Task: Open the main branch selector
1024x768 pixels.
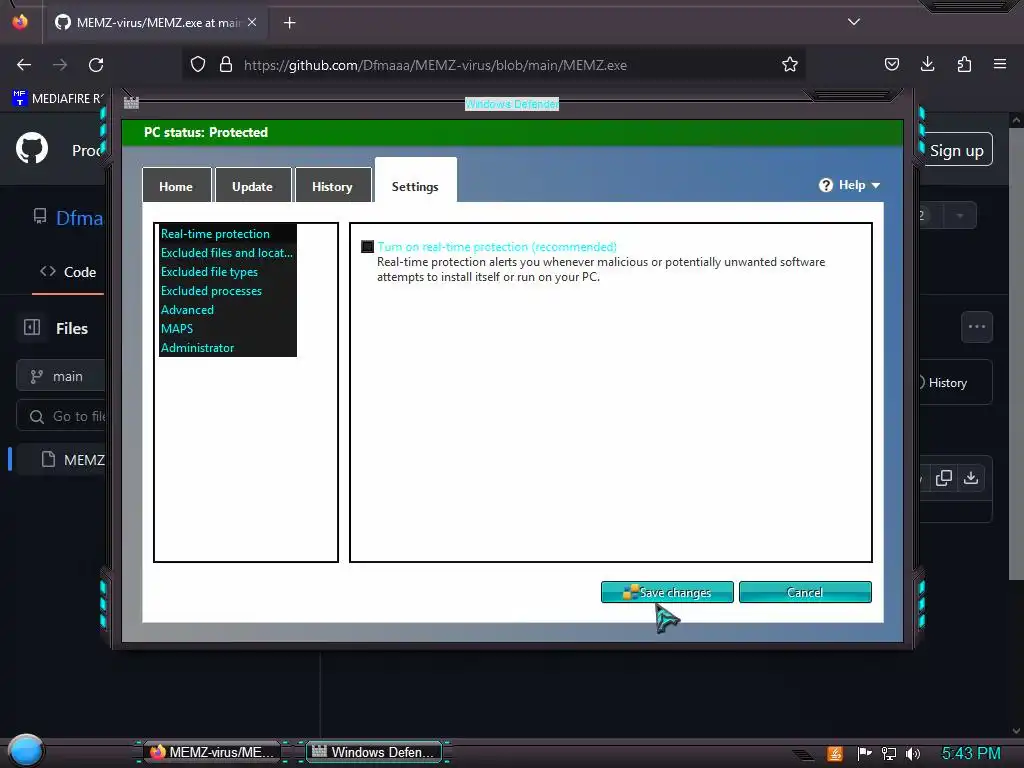Action: [60, 377]
